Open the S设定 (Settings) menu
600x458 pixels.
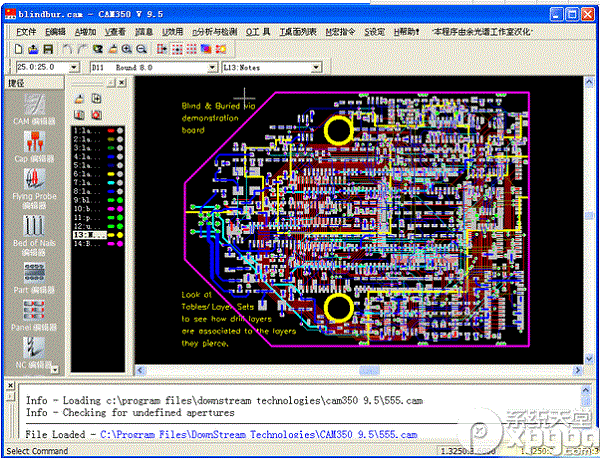coord(374,32)
